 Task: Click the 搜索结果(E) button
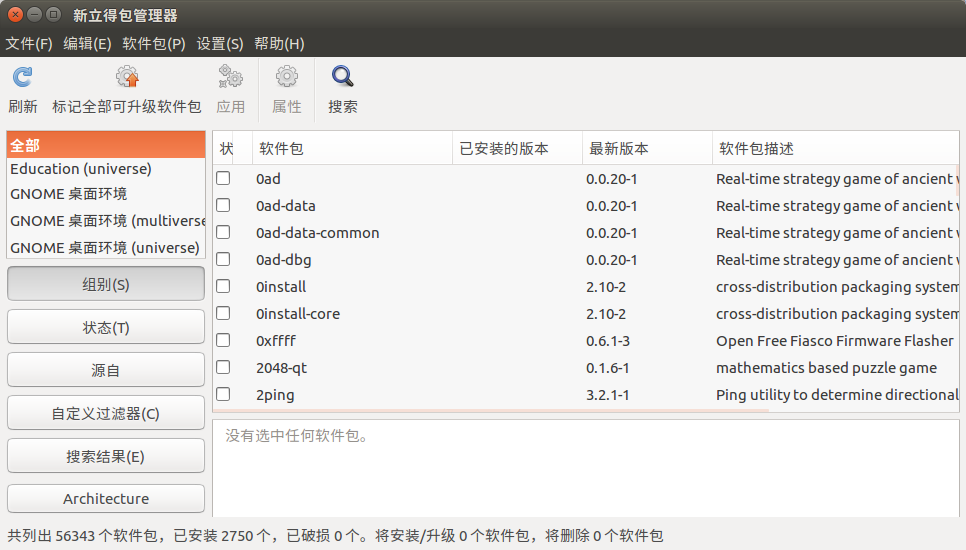tap(106, 456)
